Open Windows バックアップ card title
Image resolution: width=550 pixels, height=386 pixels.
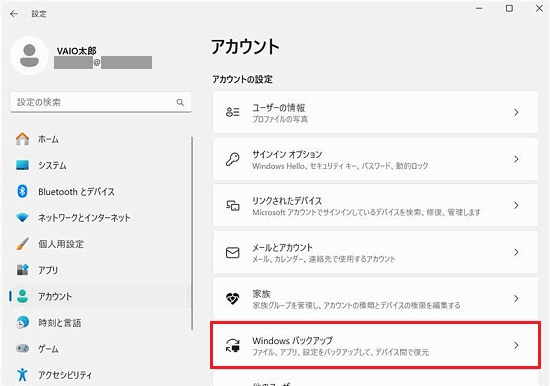click(293, 340)
